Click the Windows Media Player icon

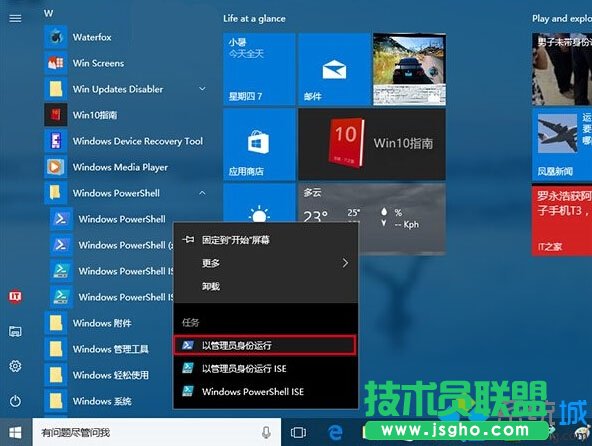[56, 167]
